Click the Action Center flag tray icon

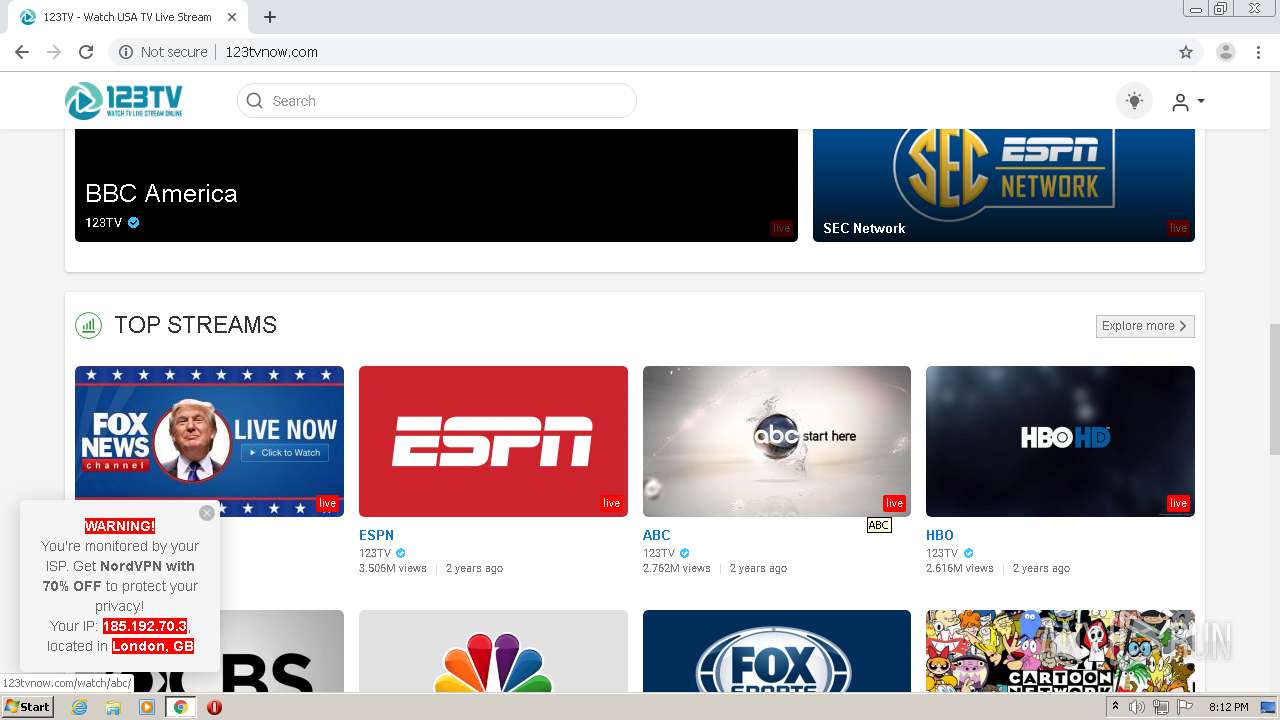tap(1185, 707)
